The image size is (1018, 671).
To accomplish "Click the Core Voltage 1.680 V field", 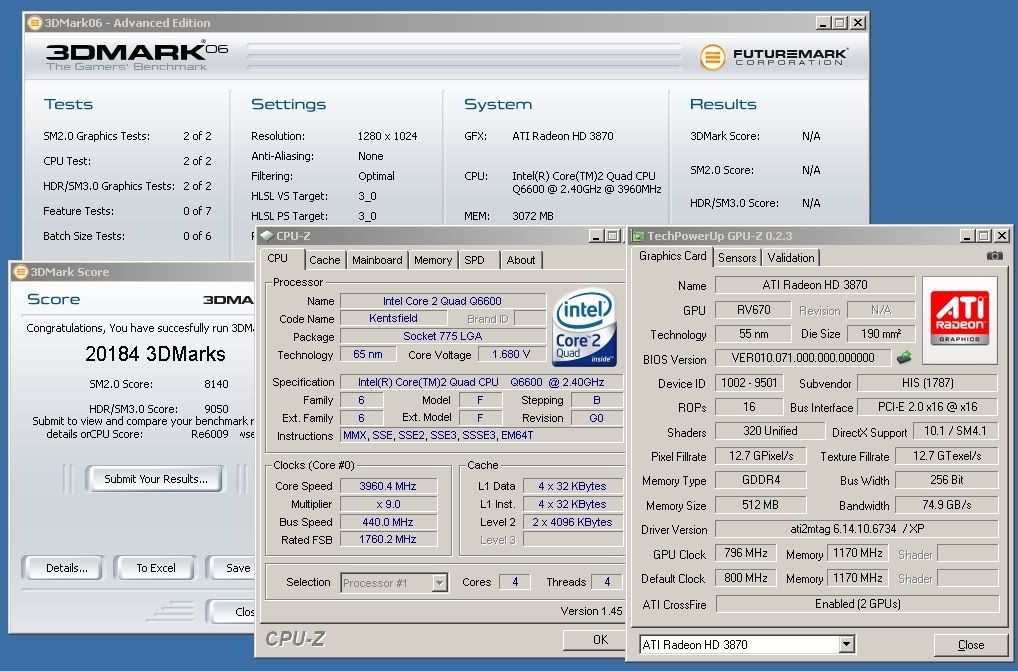I will pos(511,354).
